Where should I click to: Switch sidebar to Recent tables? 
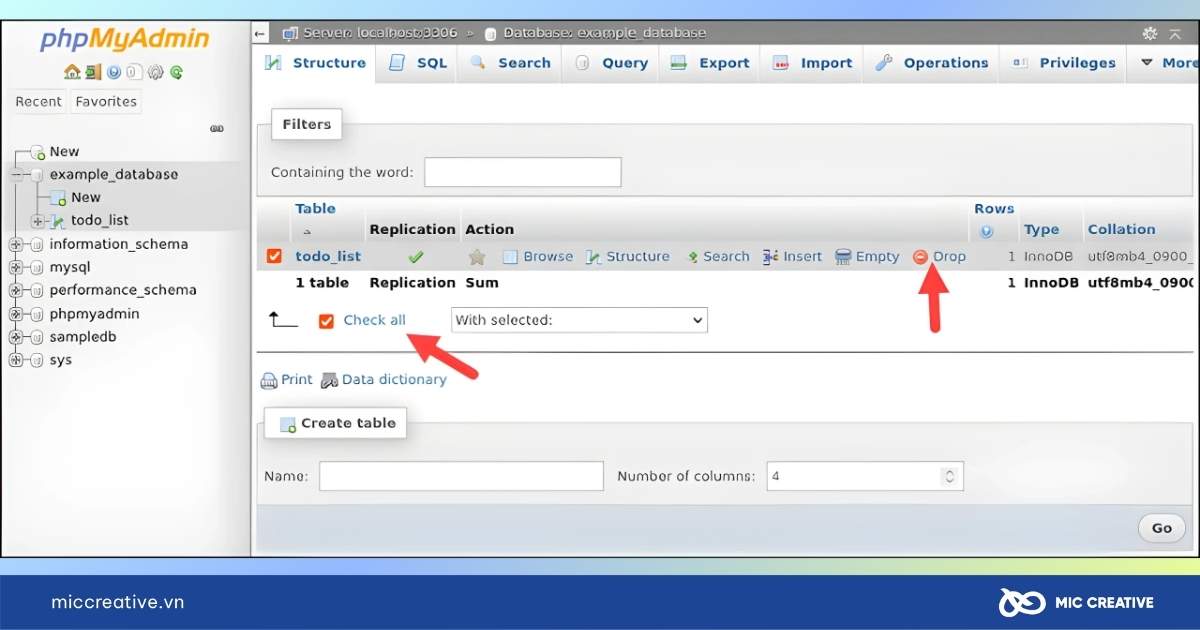39,101
